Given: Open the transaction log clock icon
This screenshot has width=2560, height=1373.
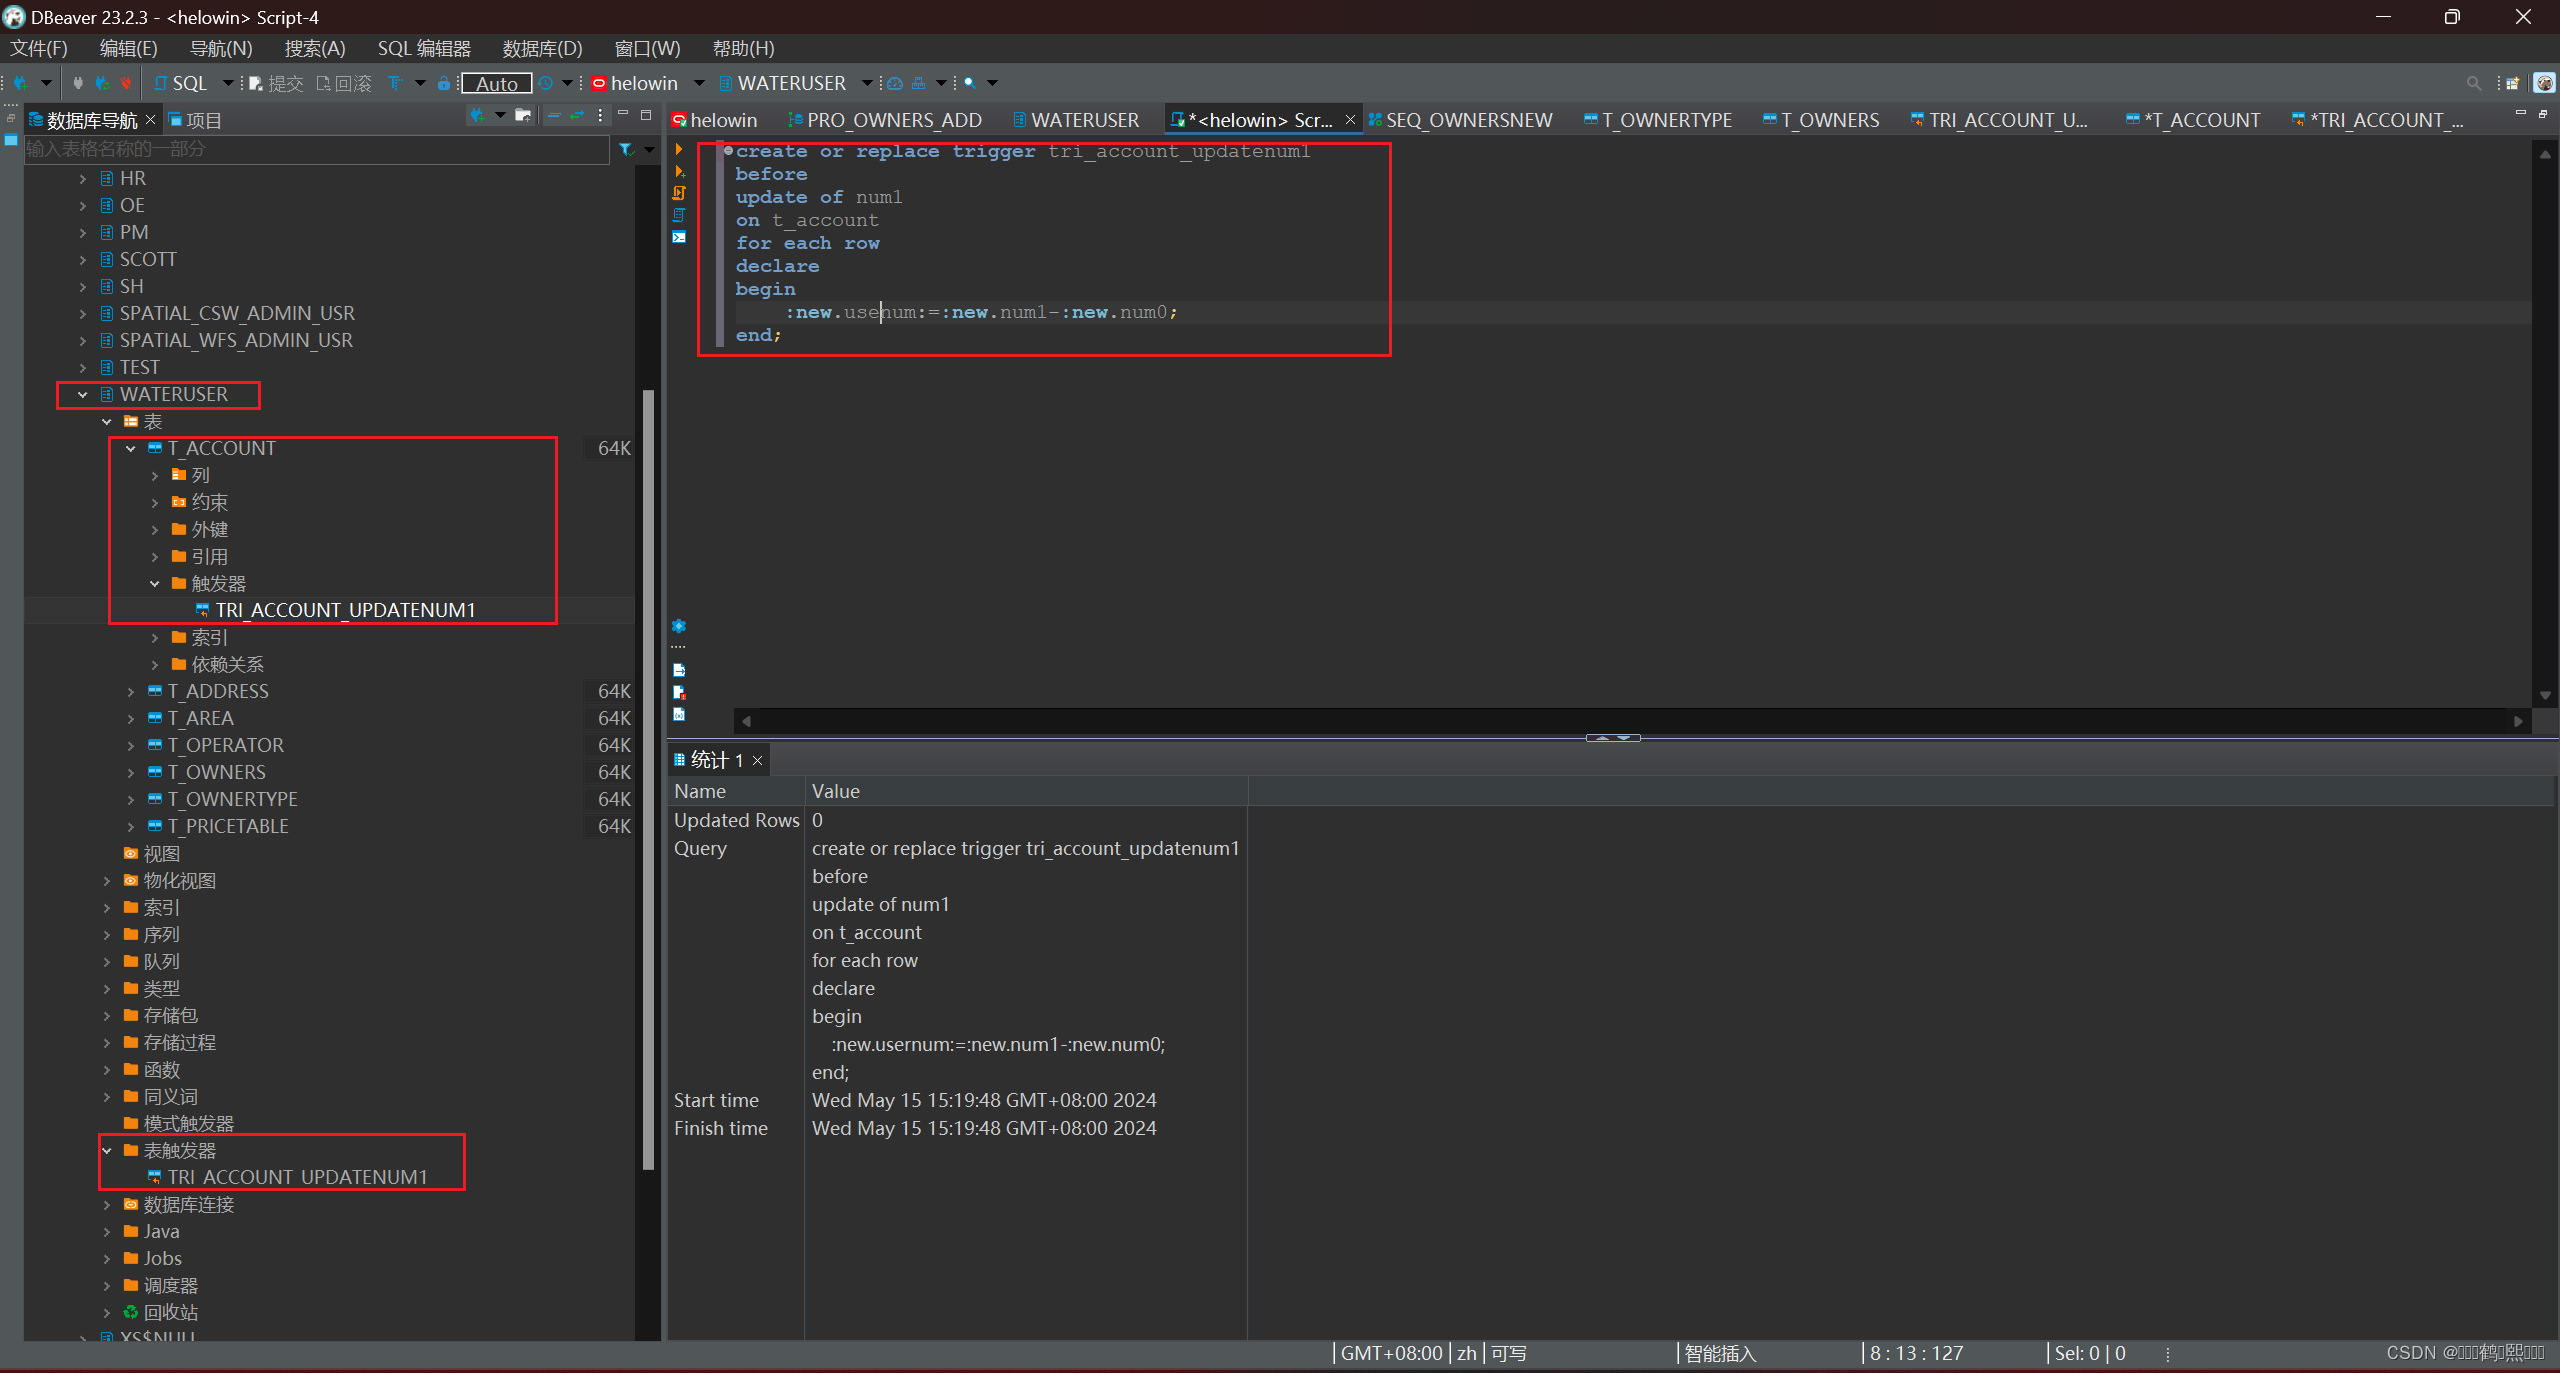Looking at the screenshot, I should (546, 83).
